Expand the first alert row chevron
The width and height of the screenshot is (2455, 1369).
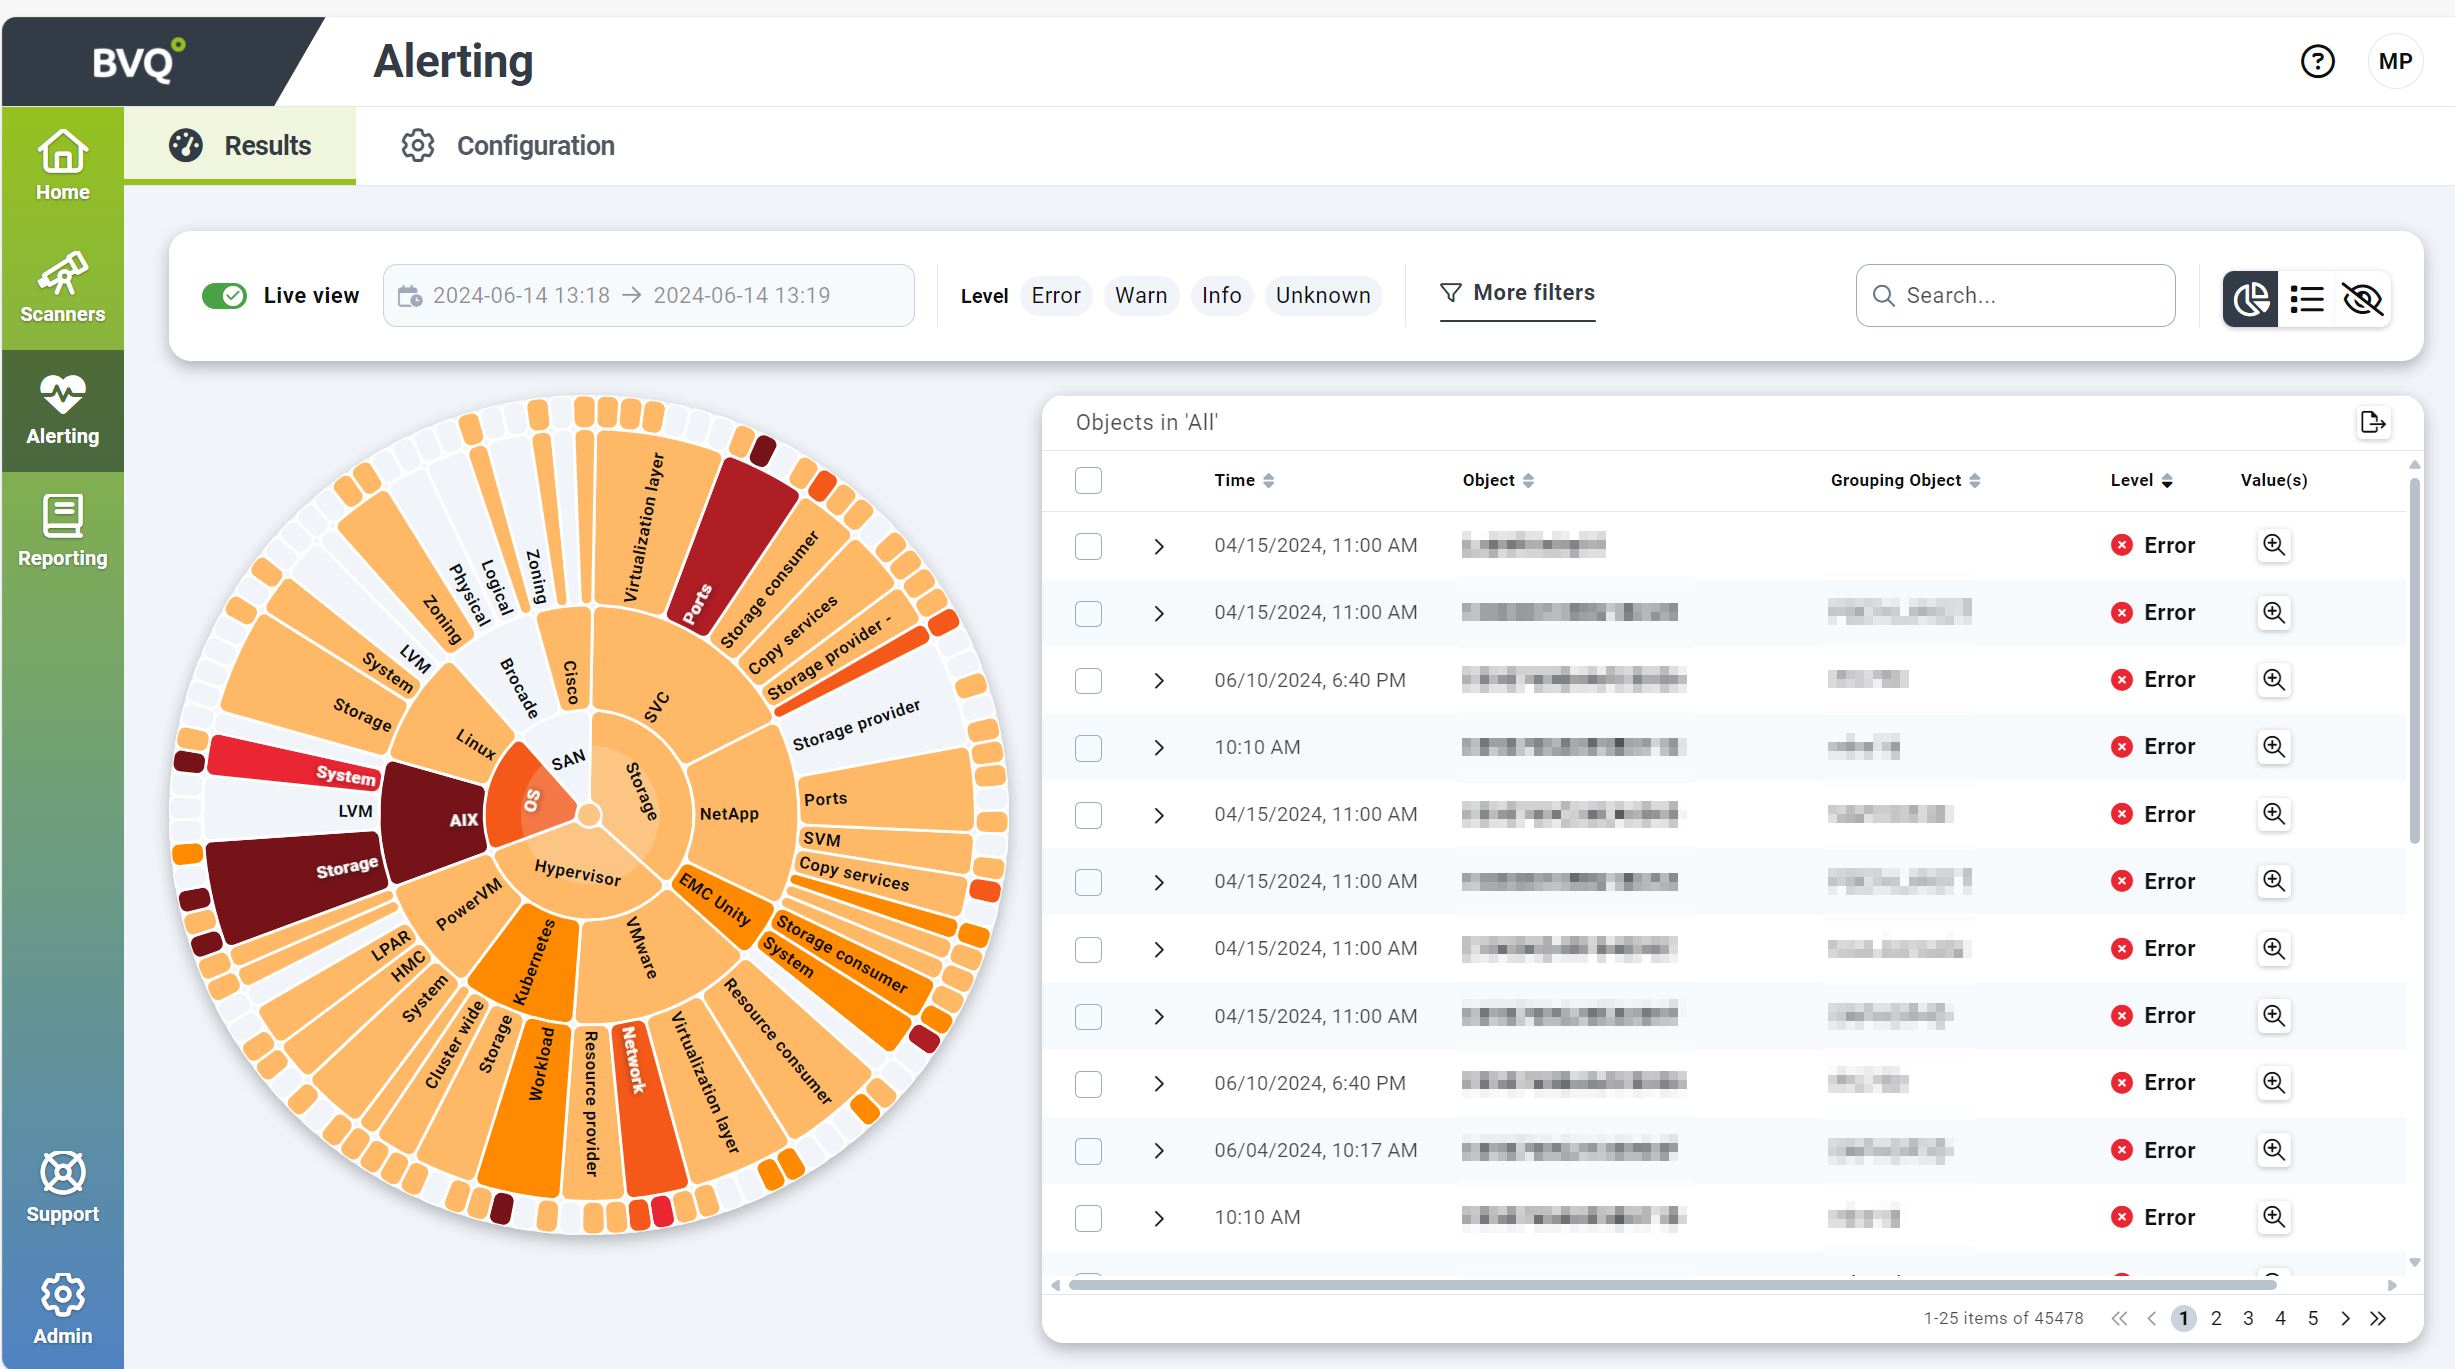click(1158, 545)
